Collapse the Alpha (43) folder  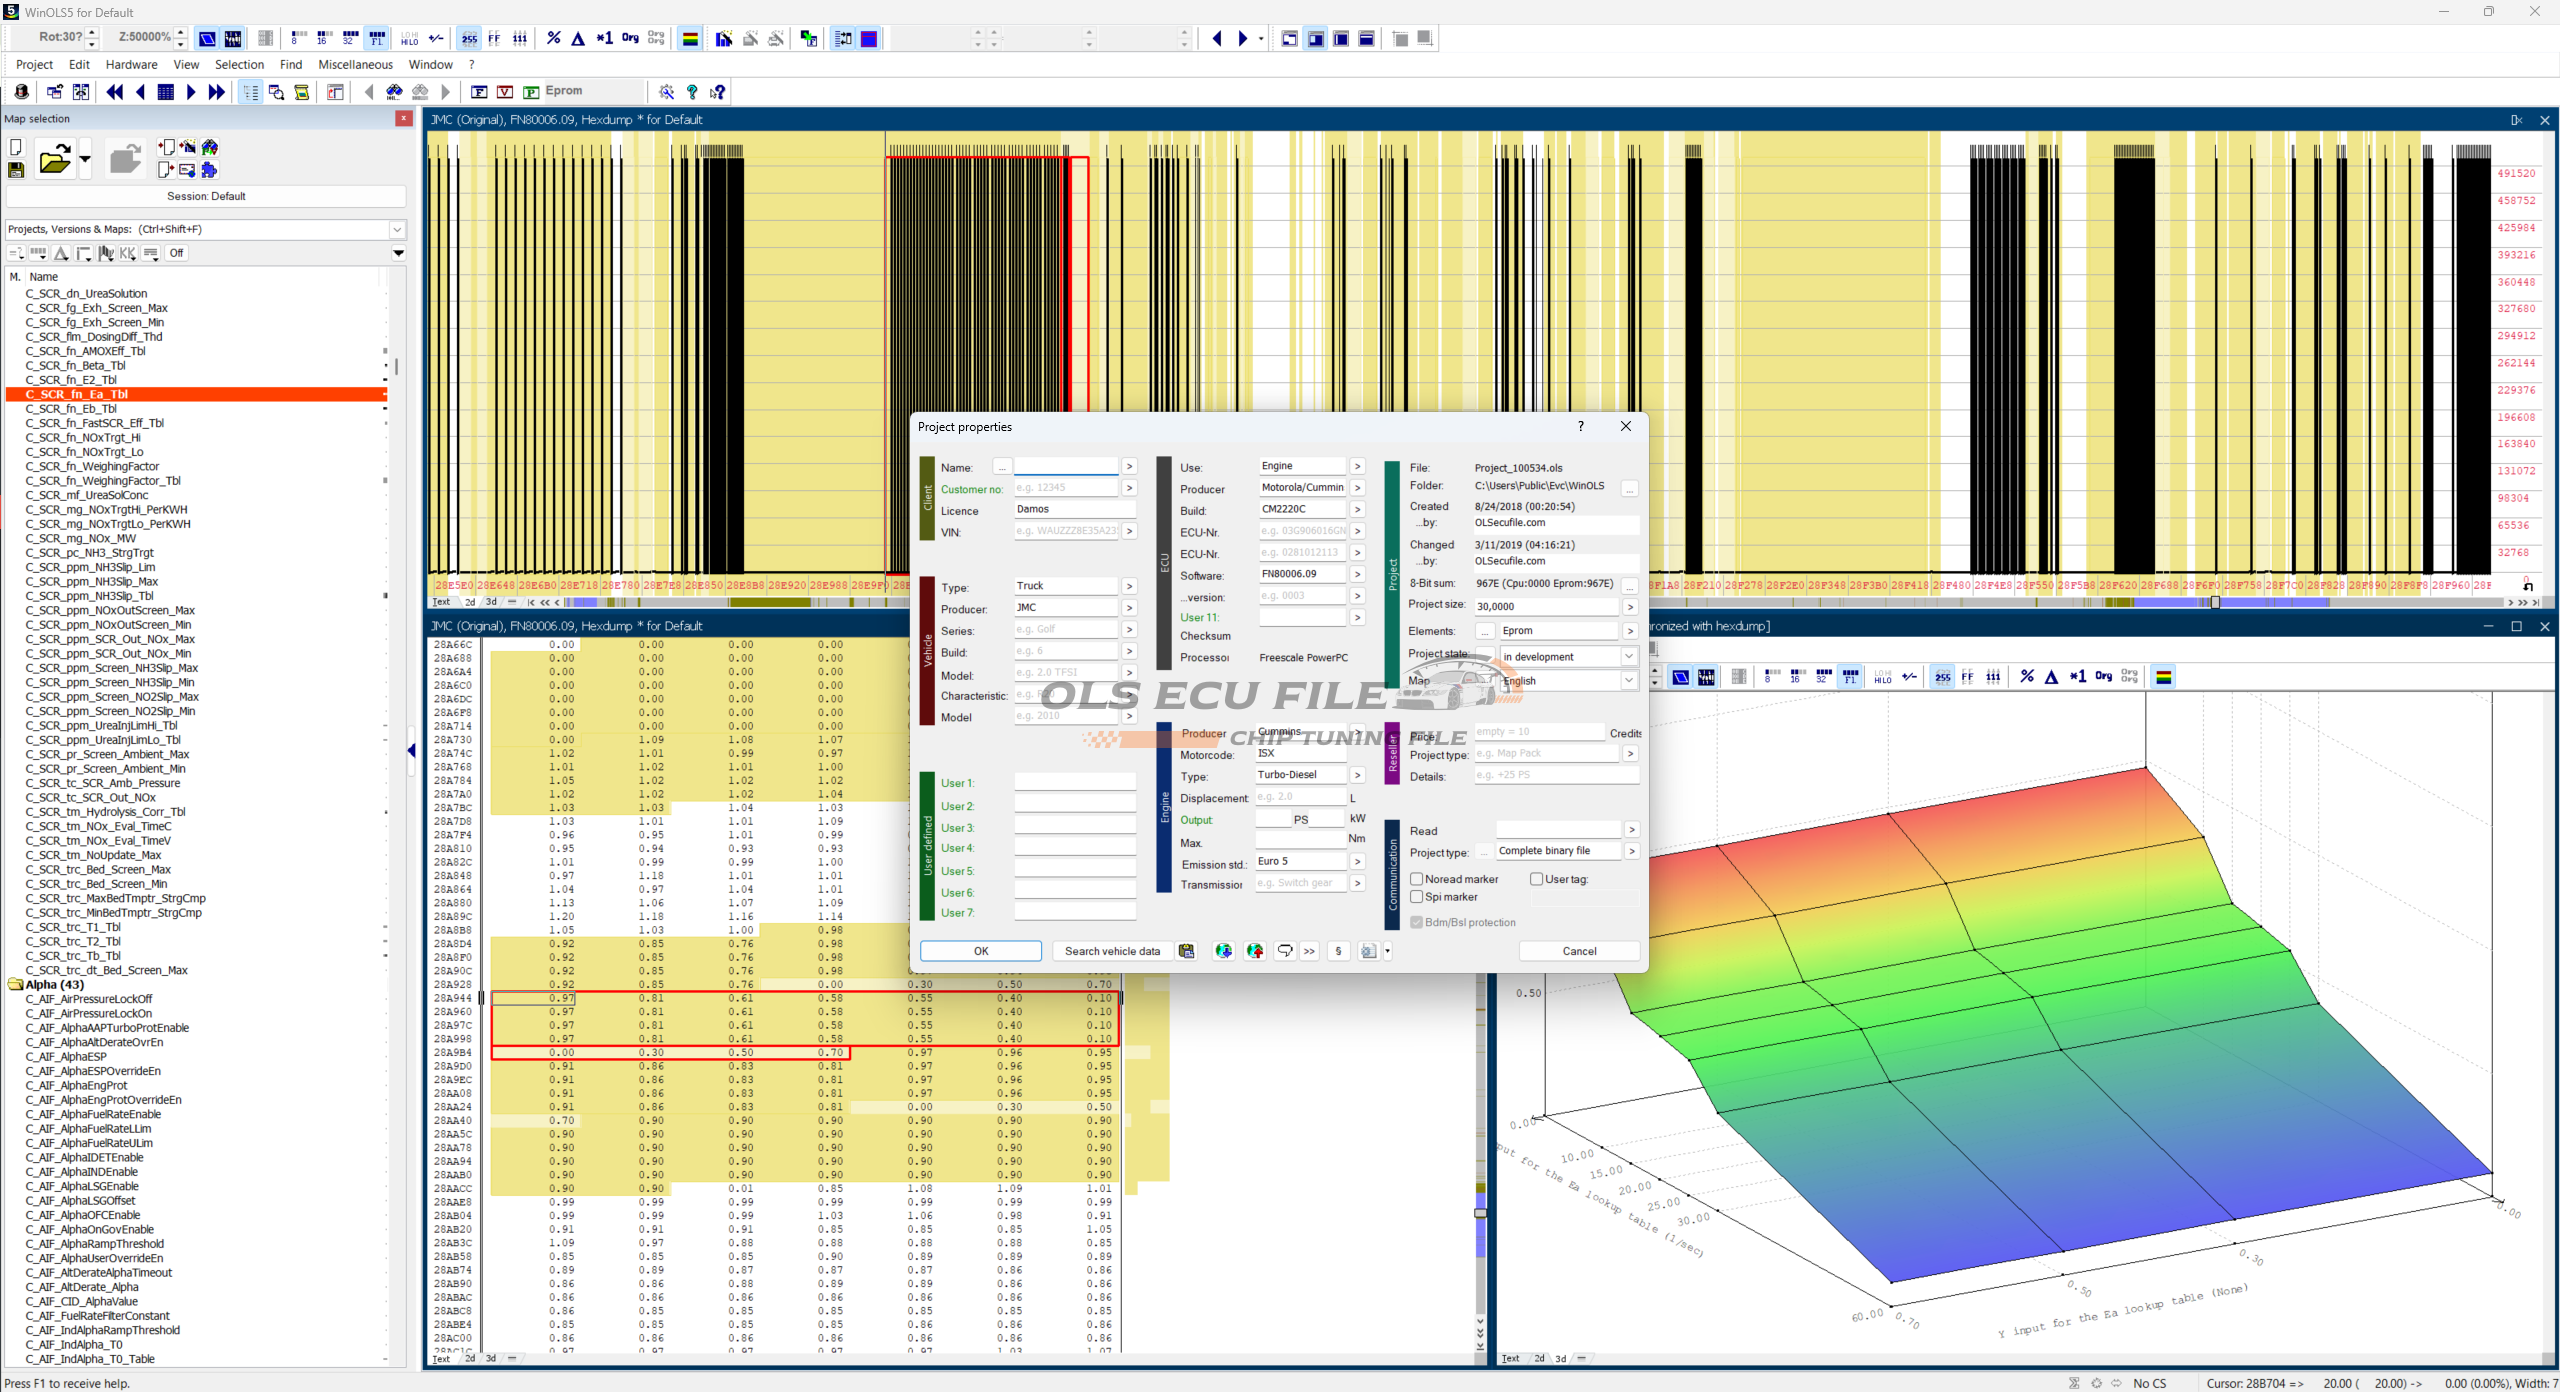pyautogui.click(x=16, y=985)
